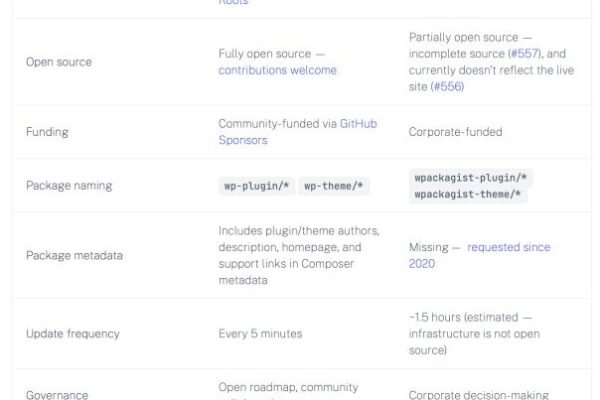Click the "Package naming" row label

coord(68,186)
